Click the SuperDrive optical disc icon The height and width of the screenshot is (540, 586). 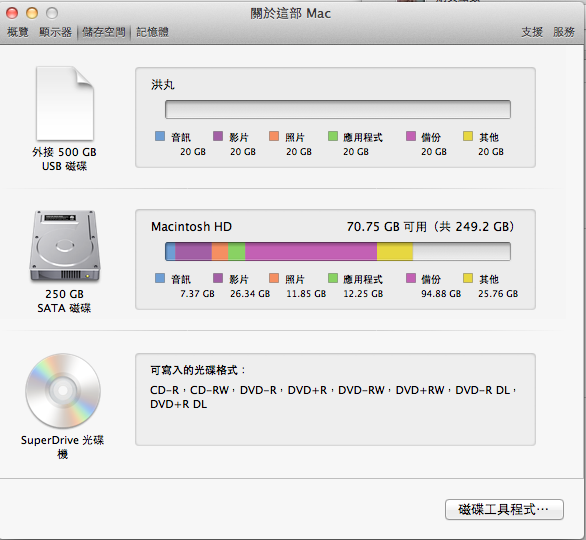63,391
